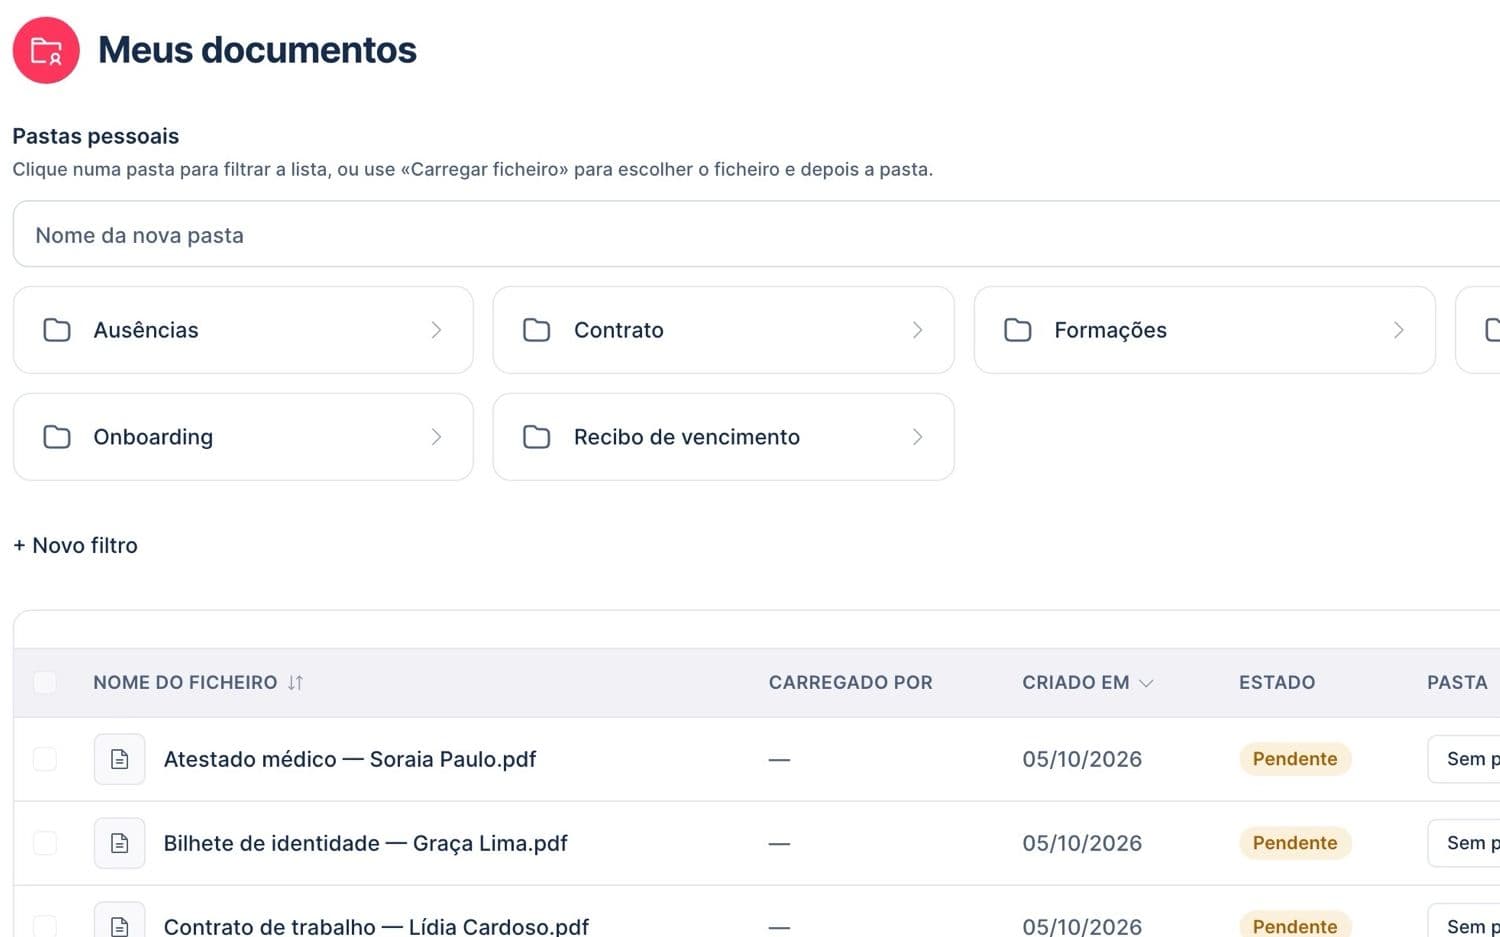This screenshot has width=1500, height=937.
Task: Open Formações folder via its chevron
Action: pyautogui.click(x=1398, y=330)
